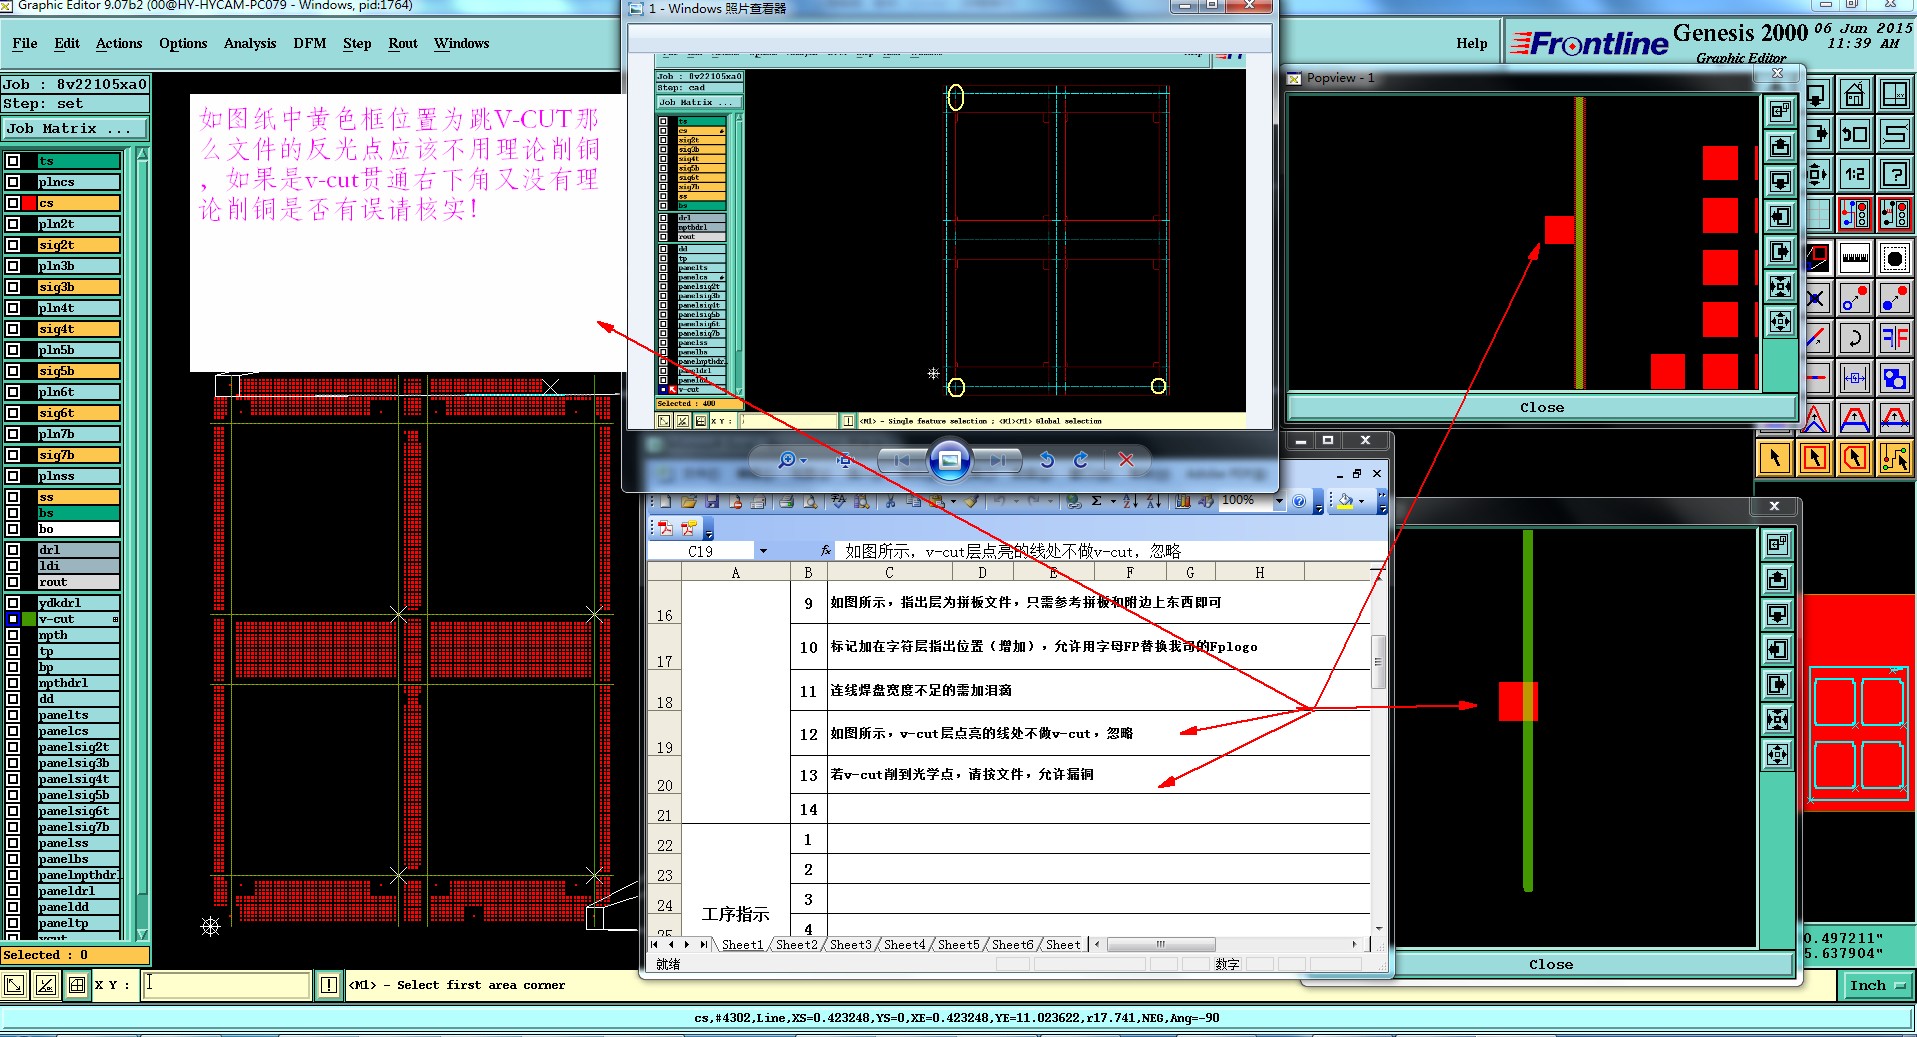The height and width of the screenshot is (1037, 1917).
Task: Click the fill color bucket icon
Action: click(x=1346, y=501)
